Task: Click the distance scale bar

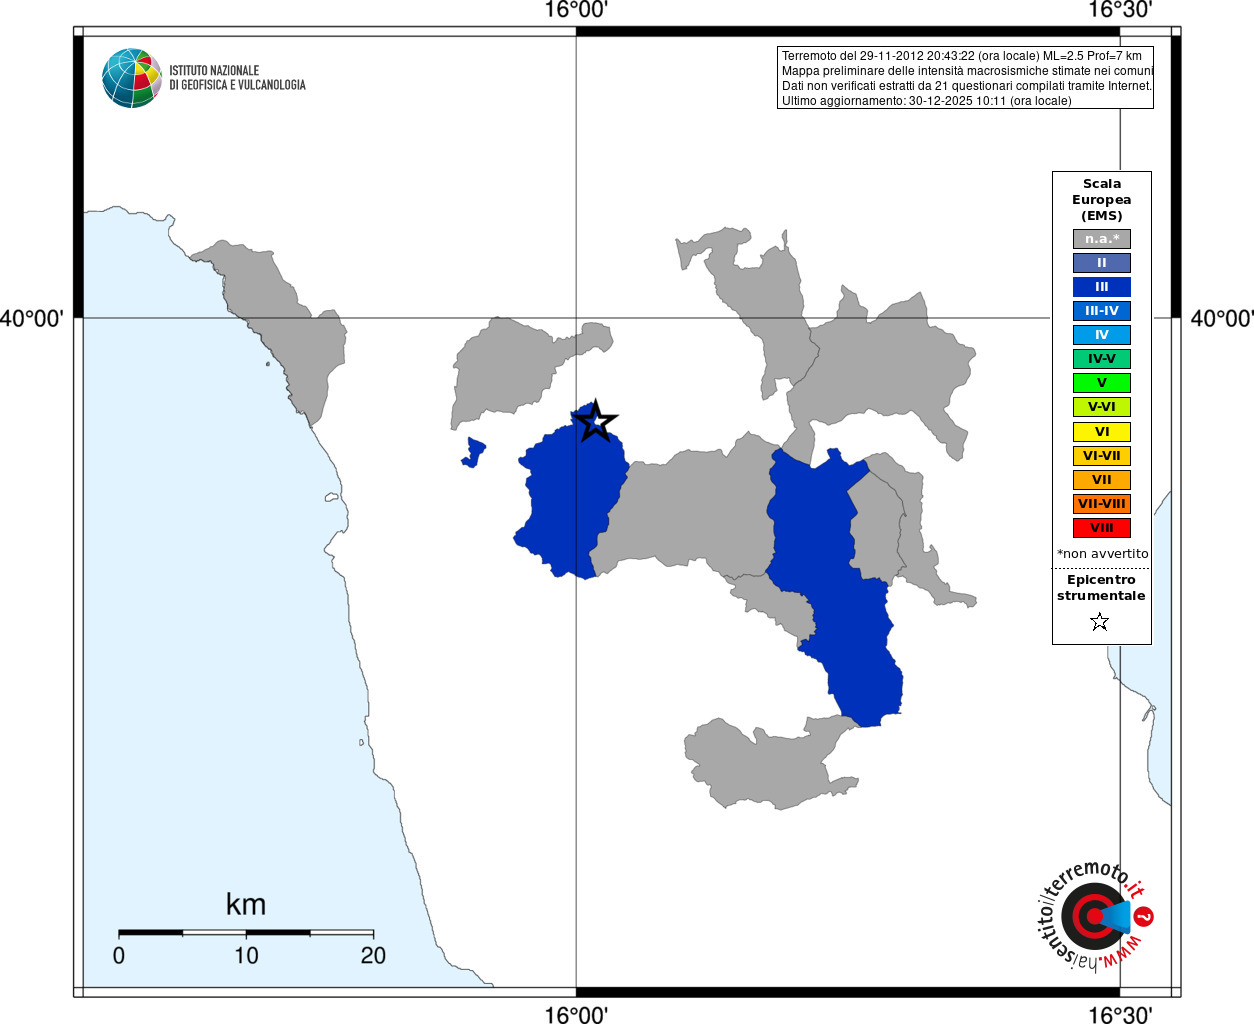Action: coord(246,933)
